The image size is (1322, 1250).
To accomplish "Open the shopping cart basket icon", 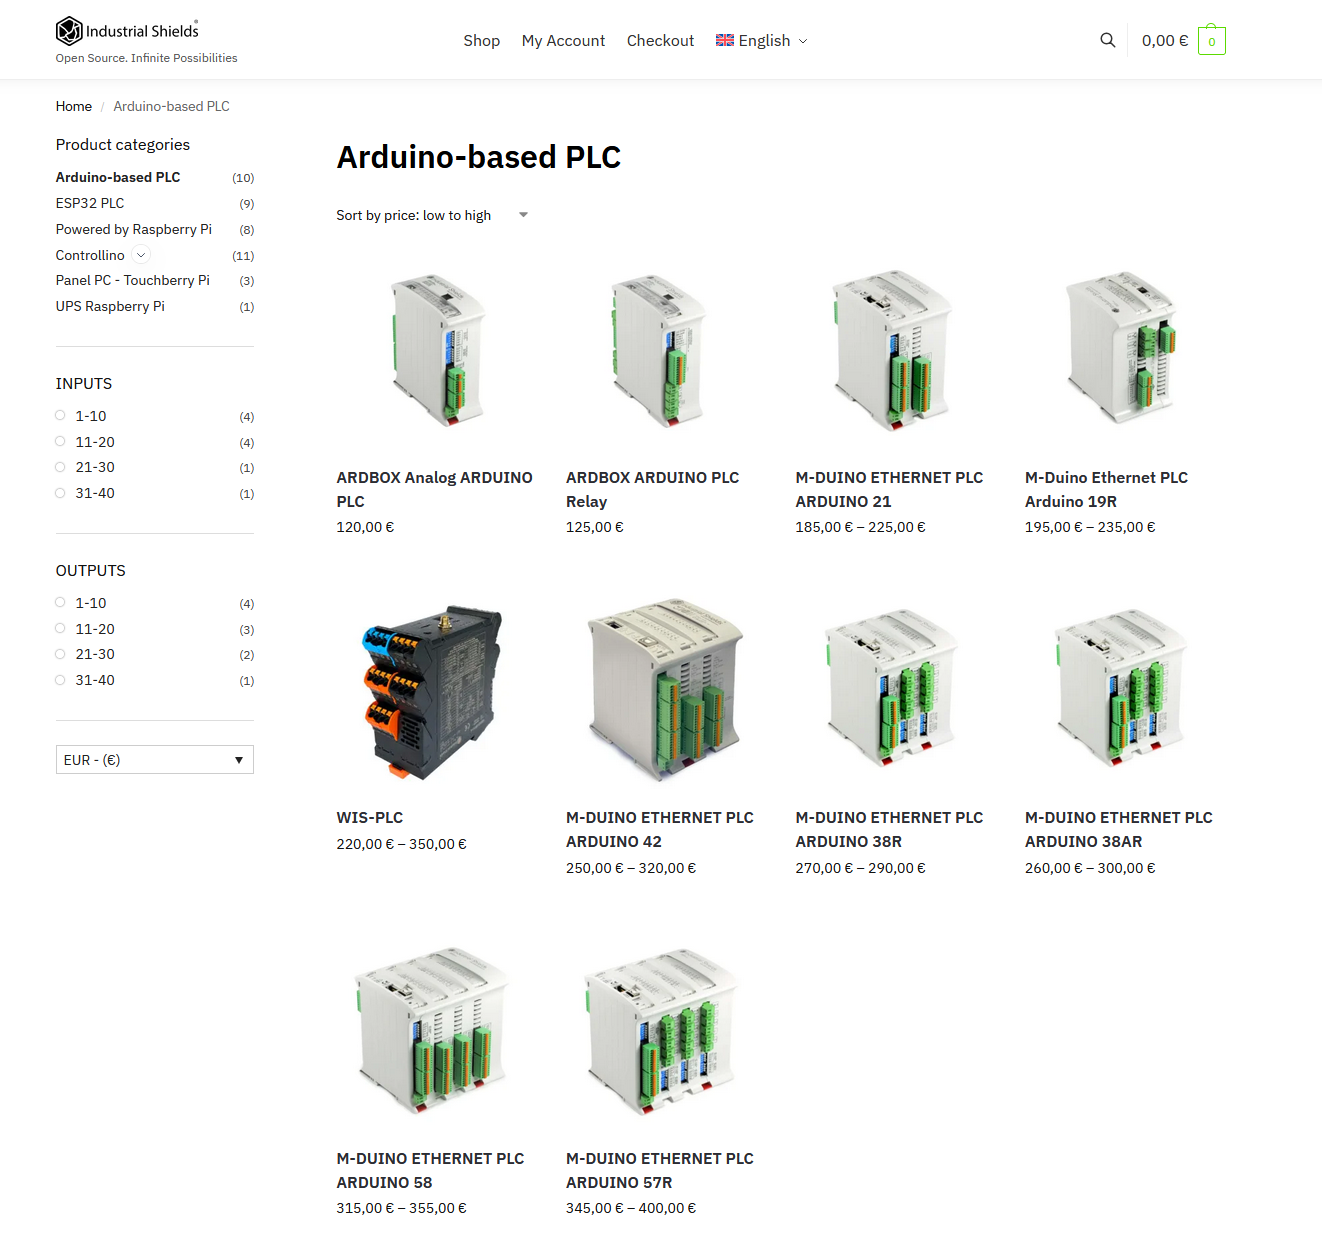I will [1211, 41].
